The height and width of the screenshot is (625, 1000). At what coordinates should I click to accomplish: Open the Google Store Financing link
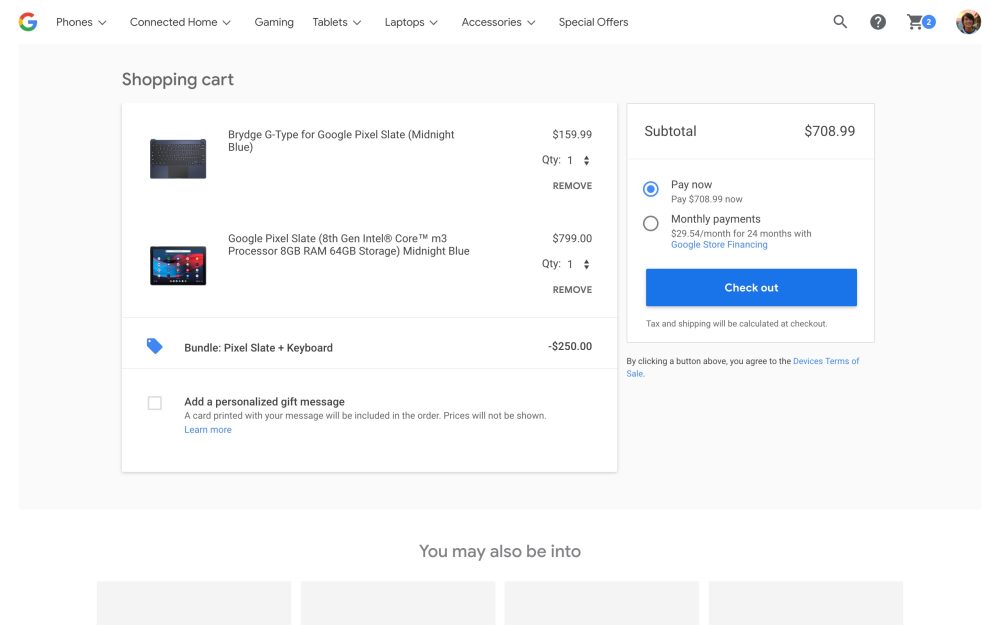719,245
